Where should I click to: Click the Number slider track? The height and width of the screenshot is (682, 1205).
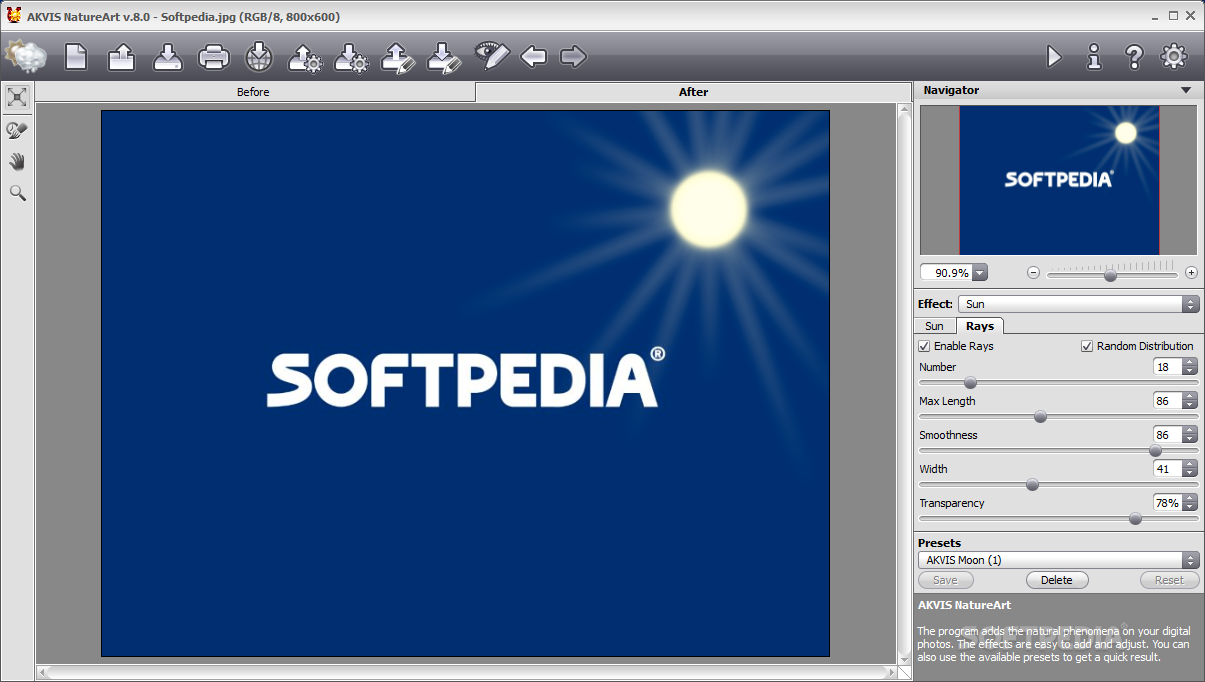(x=1058, y=382)
